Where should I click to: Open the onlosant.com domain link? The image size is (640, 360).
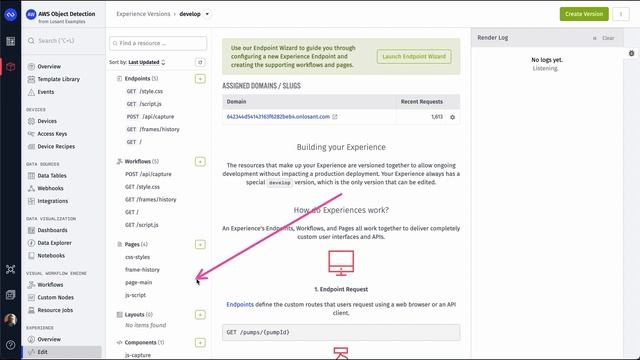coord(278,117)
